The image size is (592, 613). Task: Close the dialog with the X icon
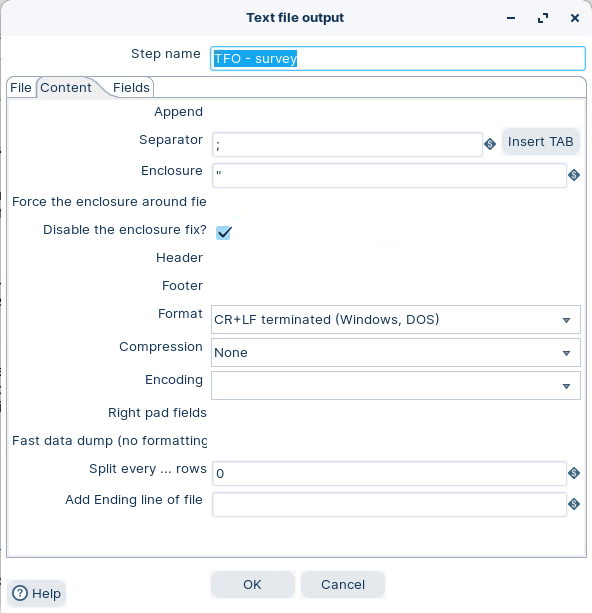(x=575, y=18)
